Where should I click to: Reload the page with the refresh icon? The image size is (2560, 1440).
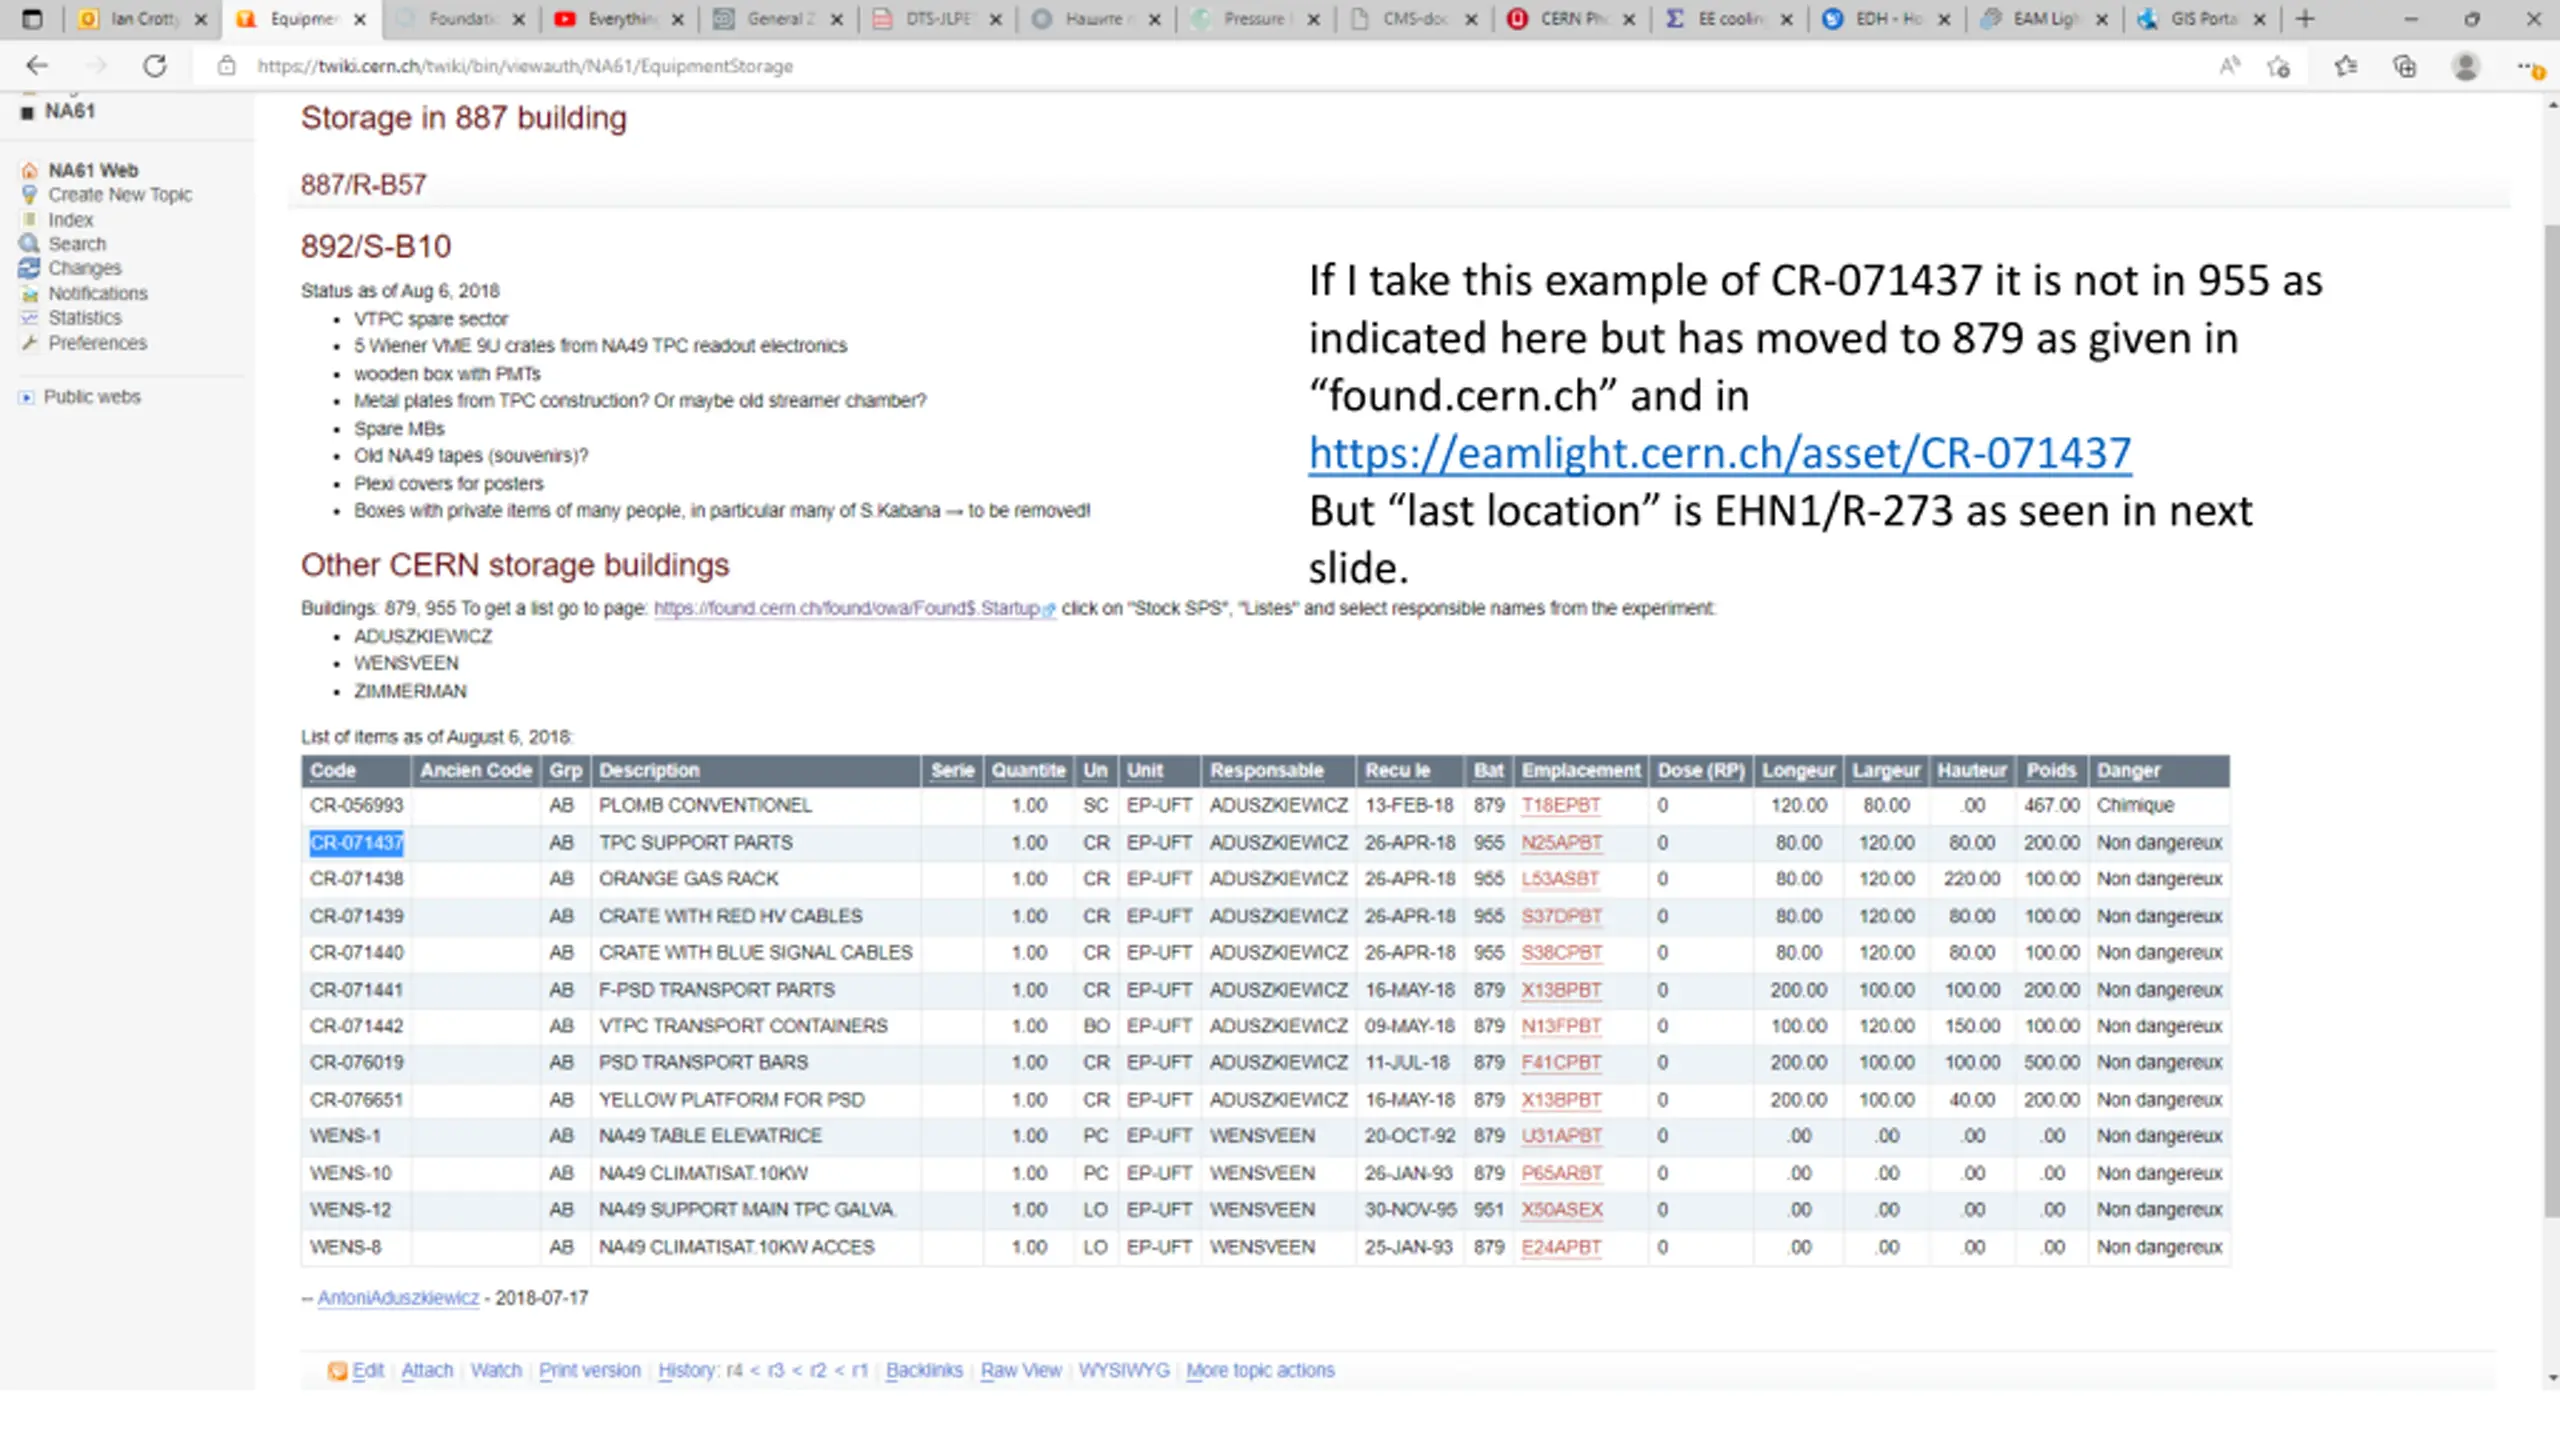click(x=154, y=66)
